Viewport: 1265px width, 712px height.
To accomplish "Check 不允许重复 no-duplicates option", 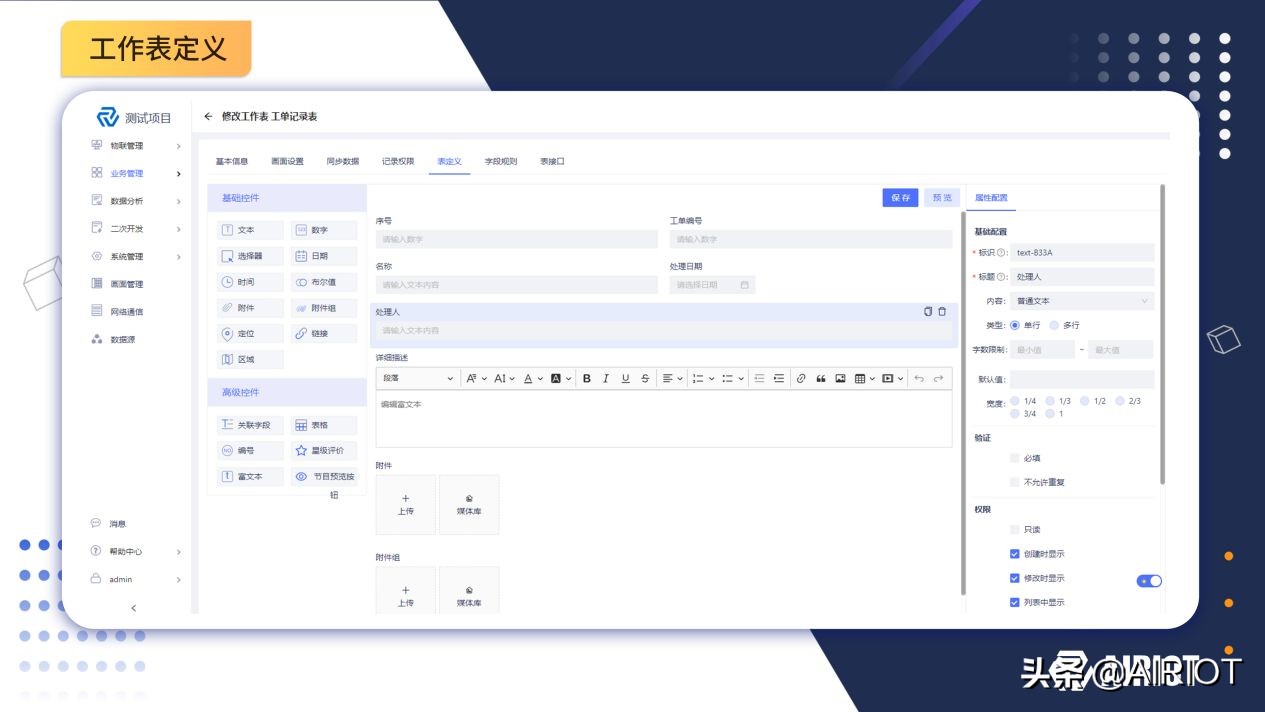I will pyautogui.click(x=1015, y=482).
